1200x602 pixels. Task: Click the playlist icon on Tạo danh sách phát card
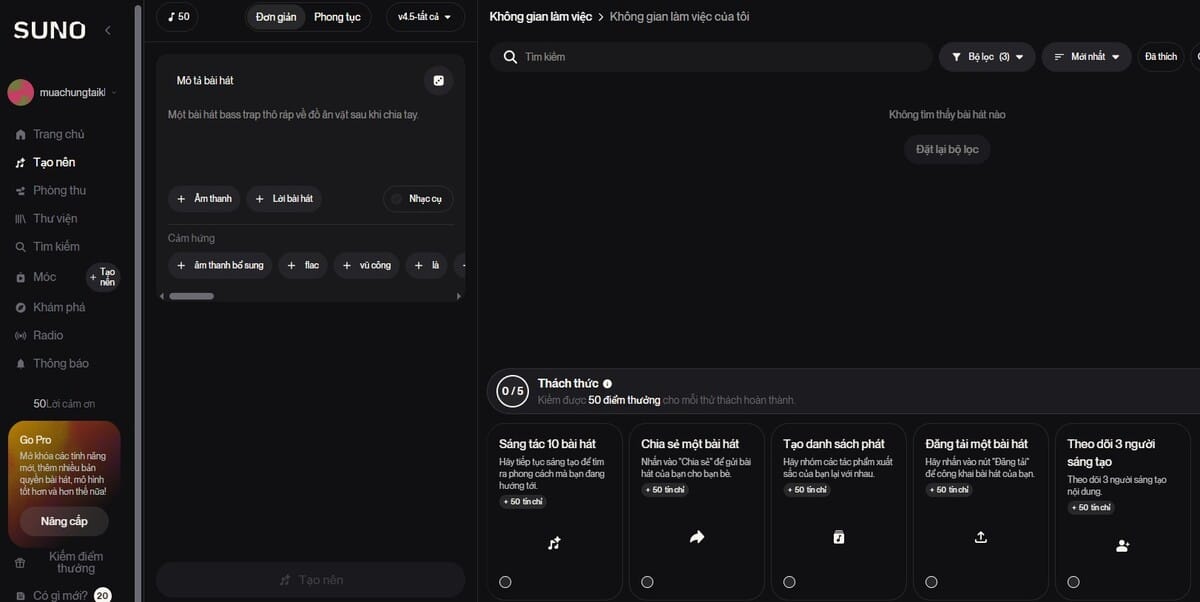point(839,537)
